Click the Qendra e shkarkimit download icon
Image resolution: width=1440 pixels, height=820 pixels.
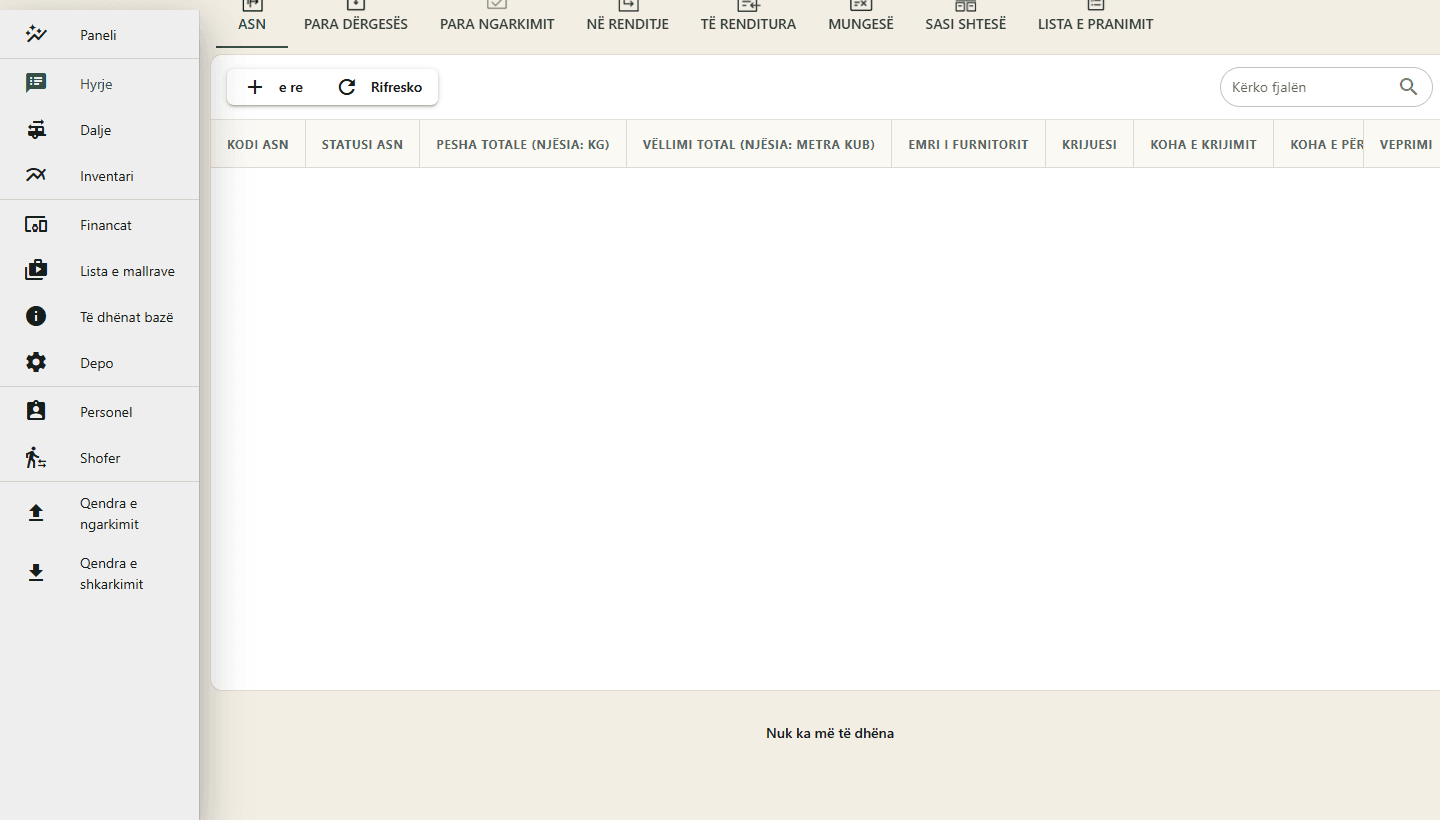36,573
